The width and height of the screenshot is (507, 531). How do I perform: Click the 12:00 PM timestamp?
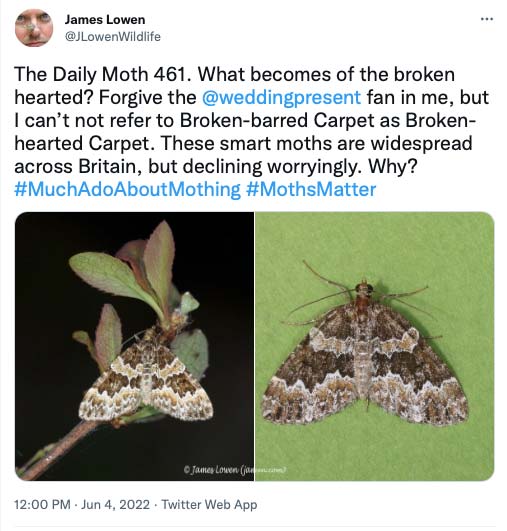(x=42, y=504)
